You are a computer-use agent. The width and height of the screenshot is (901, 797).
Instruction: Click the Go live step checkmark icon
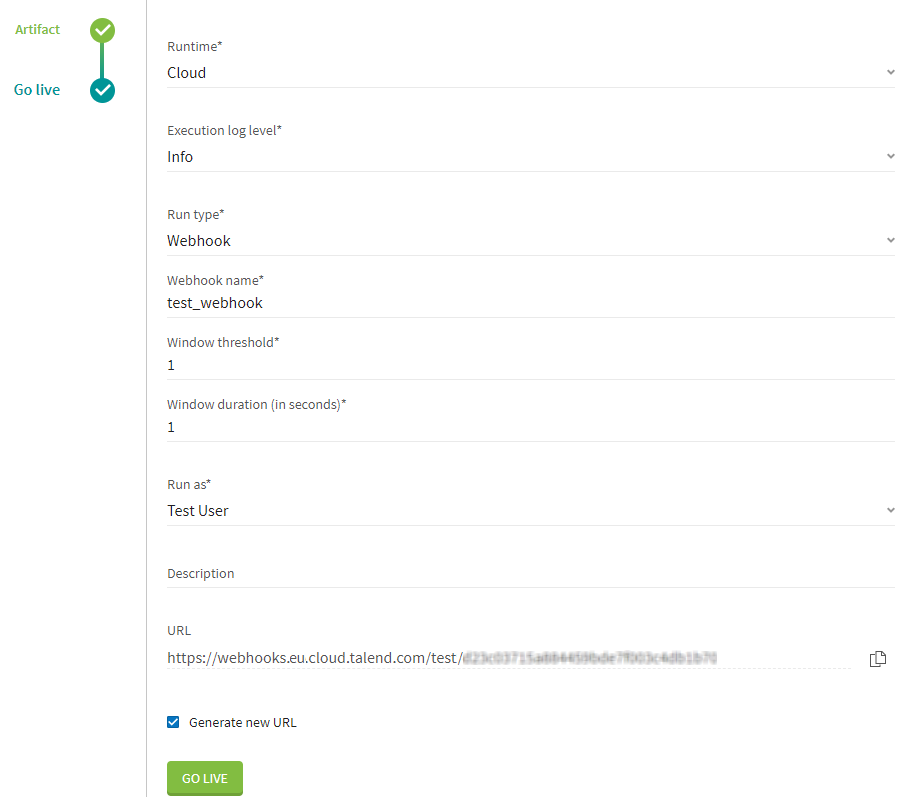pos(102,90)
